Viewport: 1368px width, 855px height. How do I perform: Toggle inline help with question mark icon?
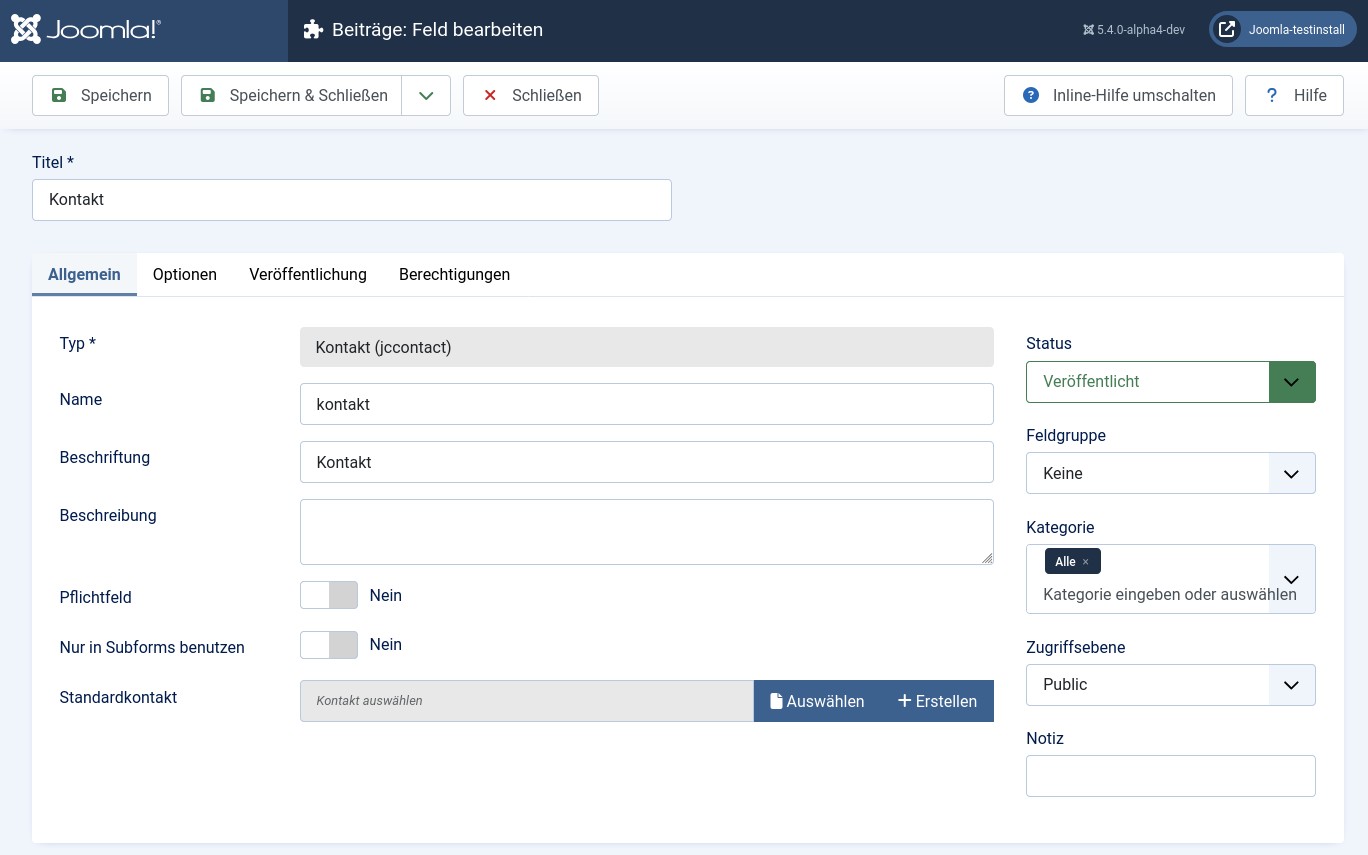pos(1117,96)
